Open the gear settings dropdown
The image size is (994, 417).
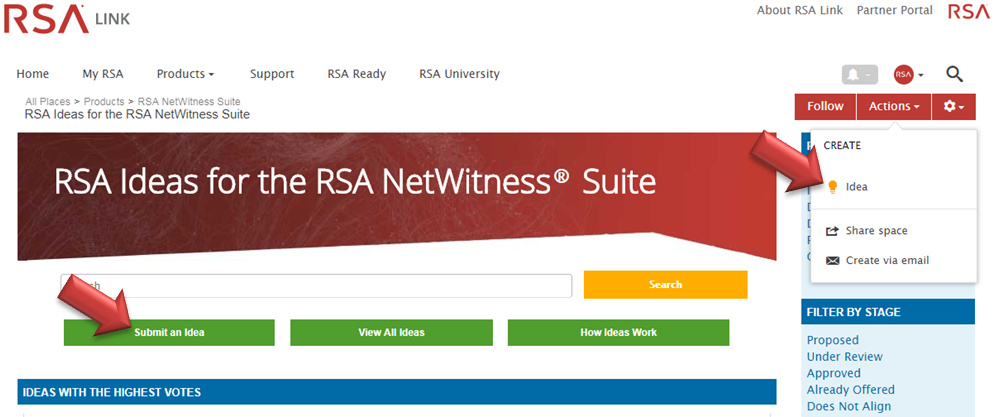(953, 106)
